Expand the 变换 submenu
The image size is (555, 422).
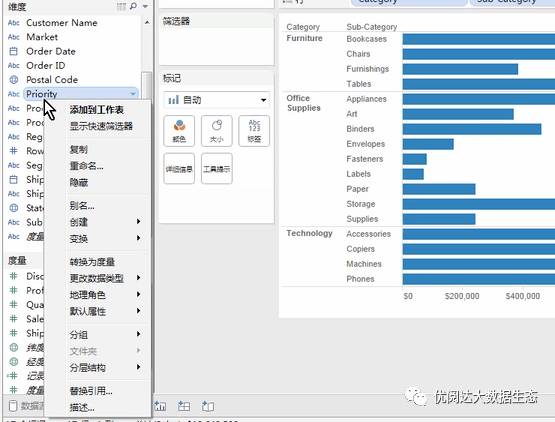tap(105, 239)
